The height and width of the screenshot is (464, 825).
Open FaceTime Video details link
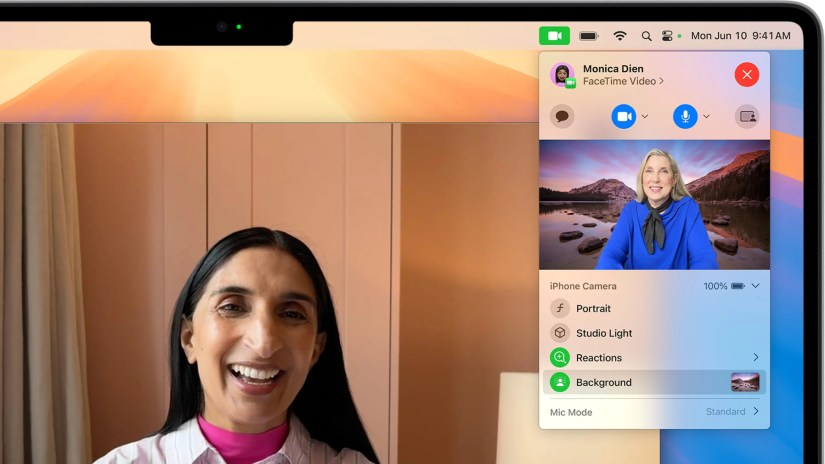(x=623, y=81)
